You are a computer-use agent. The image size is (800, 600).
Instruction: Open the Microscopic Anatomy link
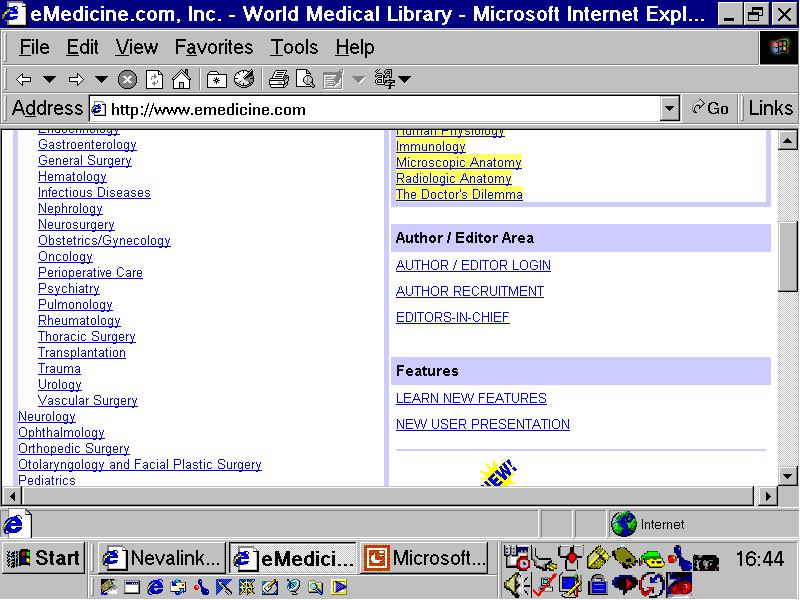point(459,163)
